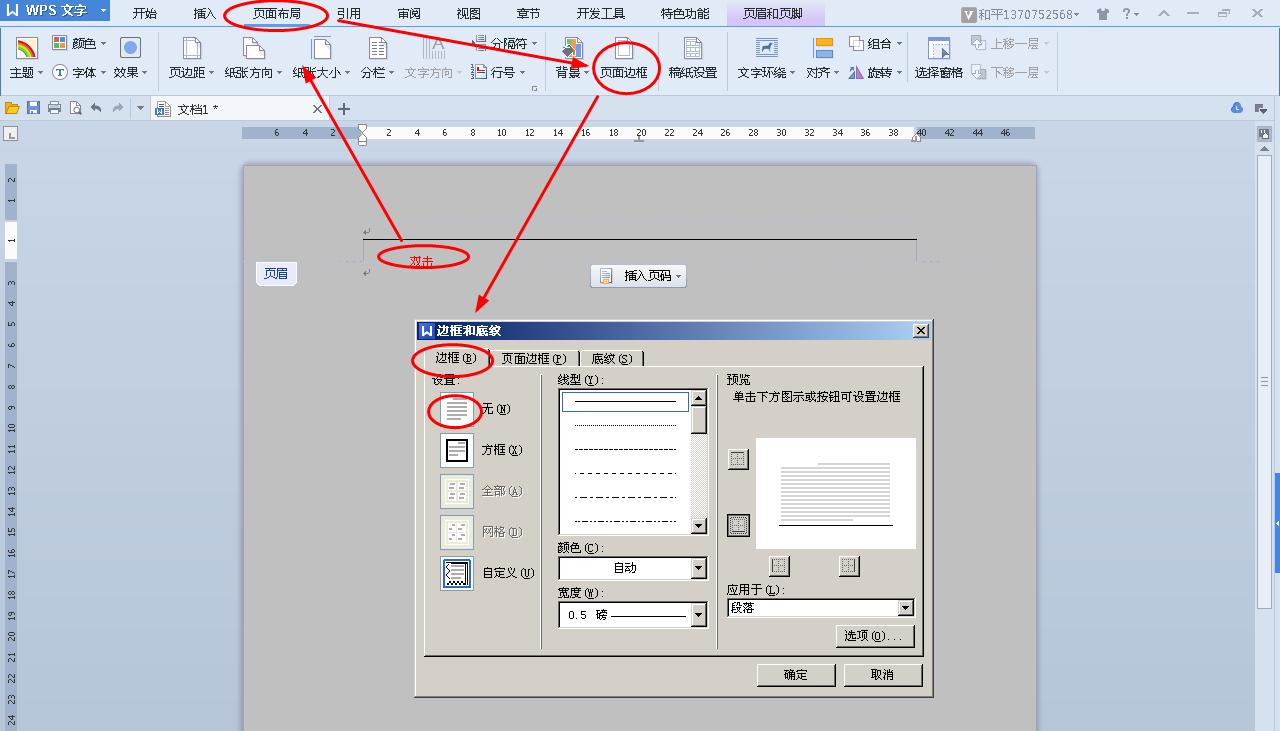The image size is (1280, 731).
Task: Click the cloud icon above the ruler
Action: [1237, 108]
